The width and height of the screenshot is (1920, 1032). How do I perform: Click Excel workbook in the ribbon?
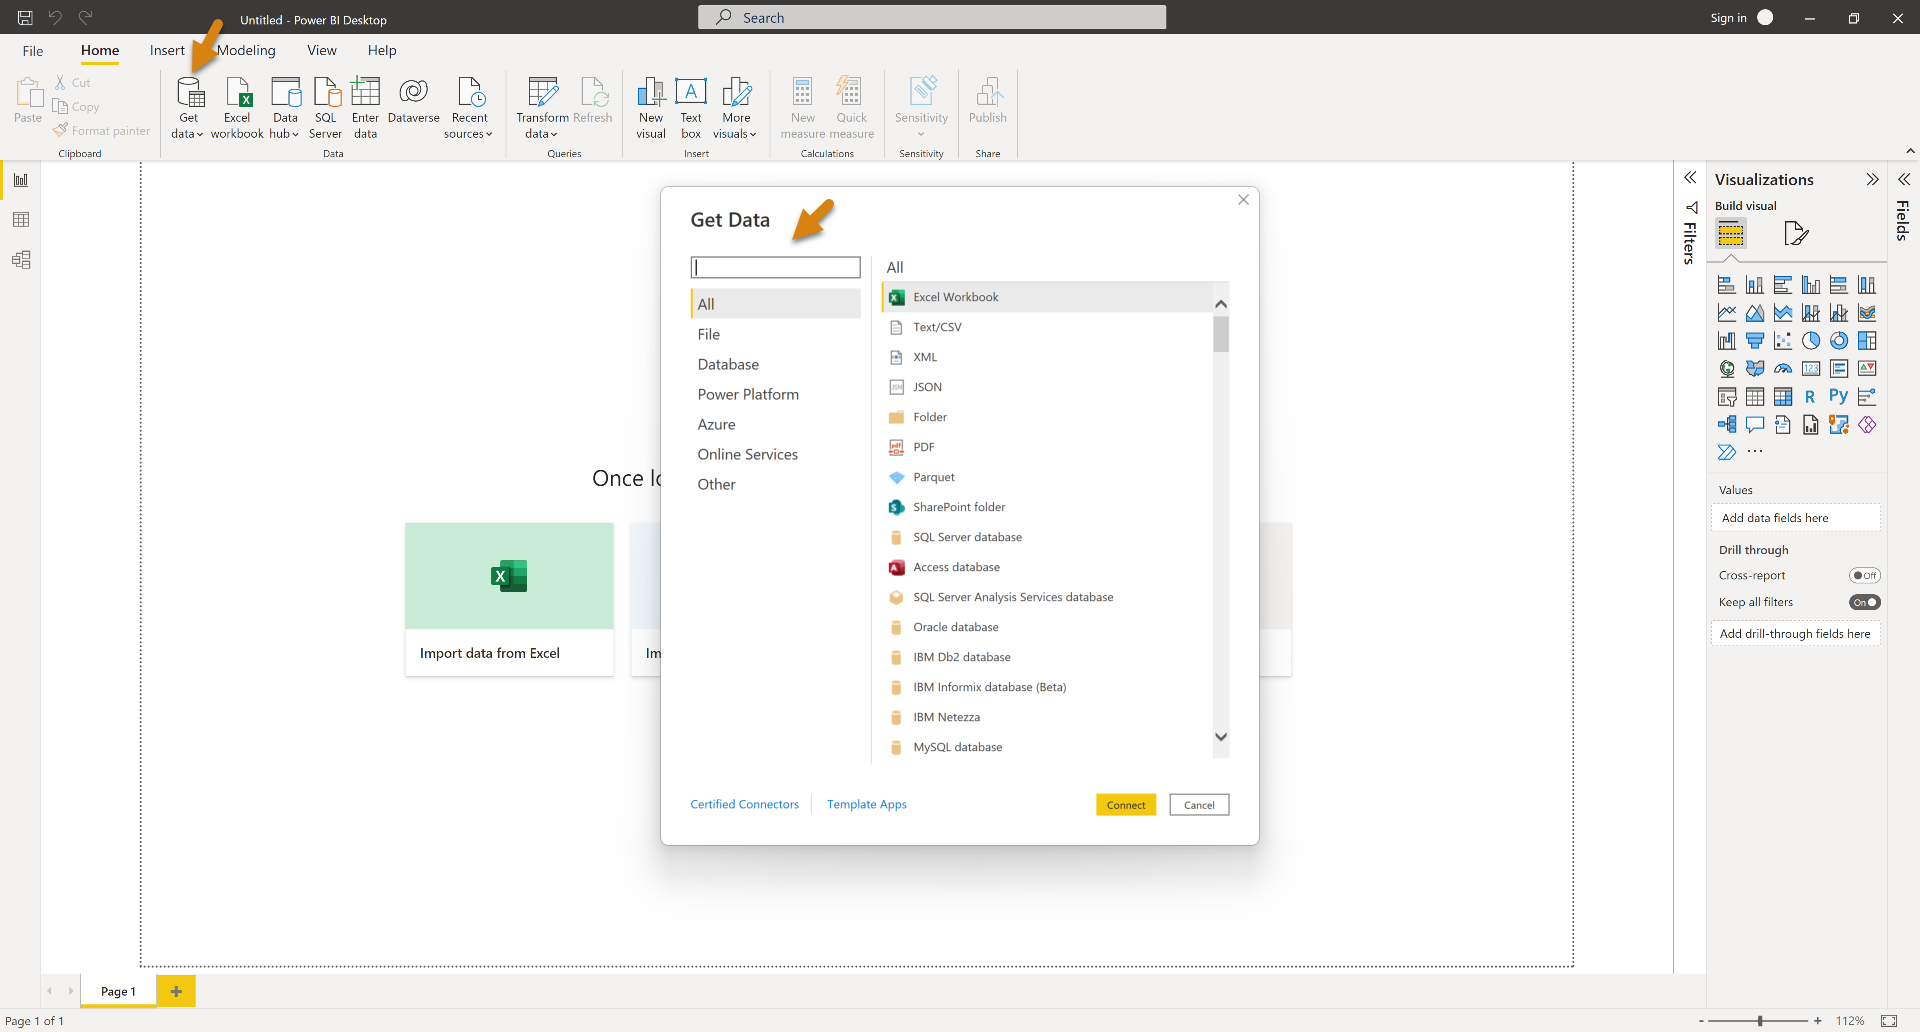point(237,108)
